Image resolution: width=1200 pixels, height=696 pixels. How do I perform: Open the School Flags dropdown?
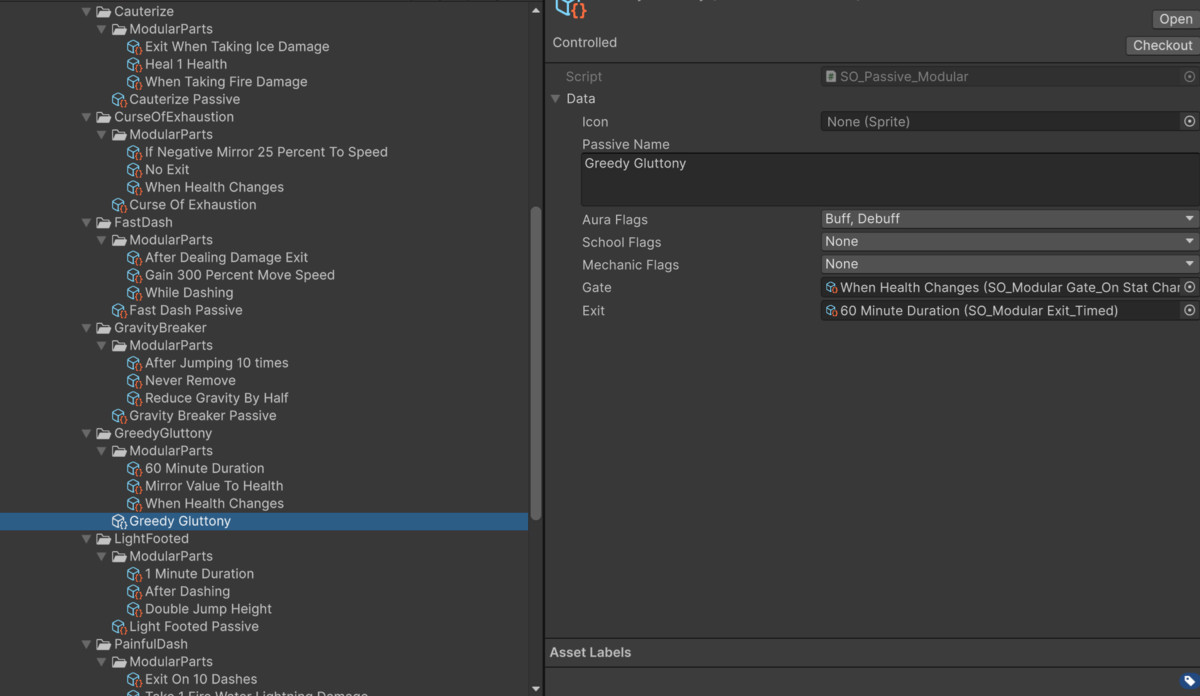[1009, 241]
